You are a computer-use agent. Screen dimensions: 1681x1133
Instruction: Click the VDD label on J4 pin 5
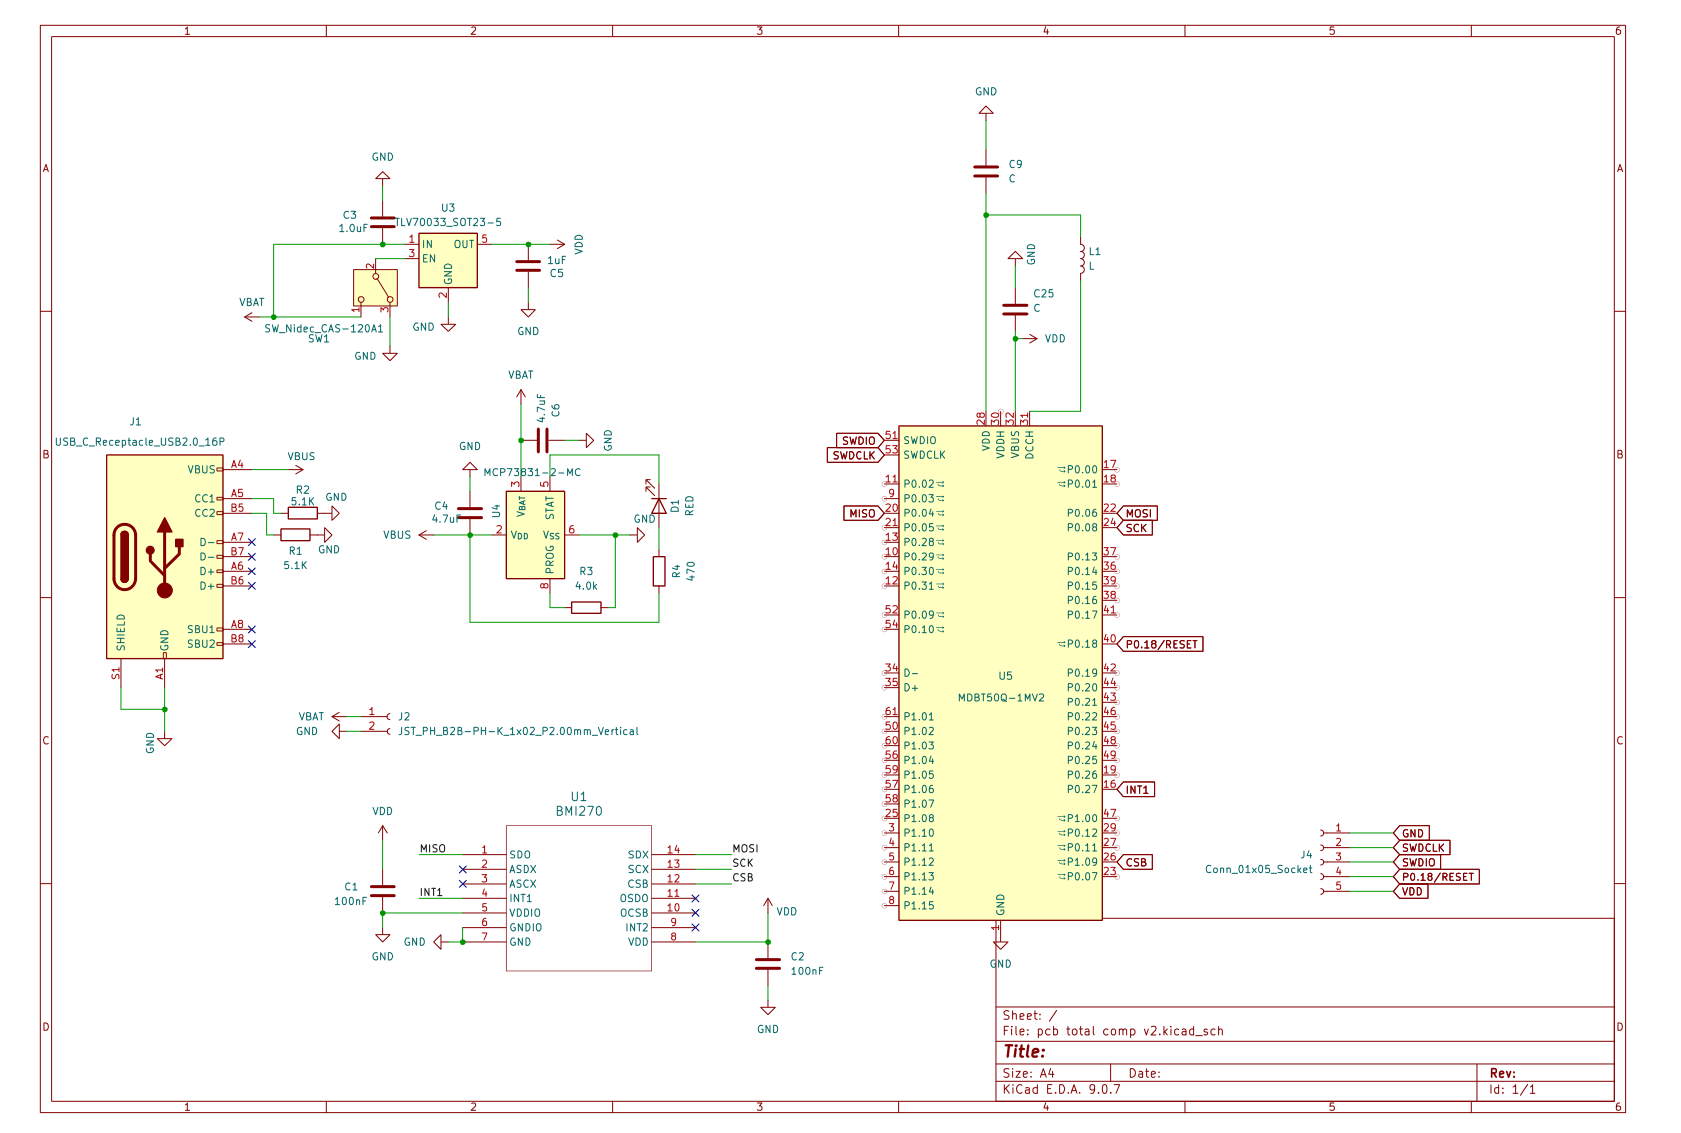click(1411, 891)
